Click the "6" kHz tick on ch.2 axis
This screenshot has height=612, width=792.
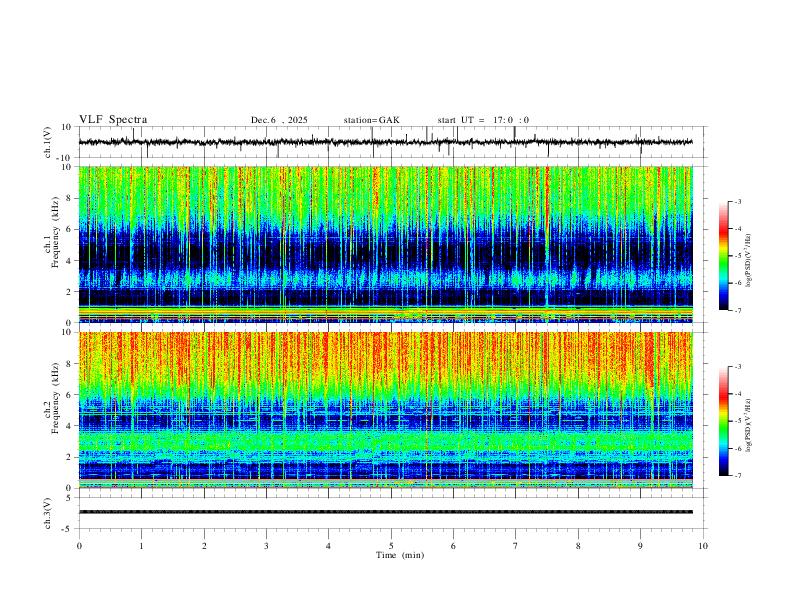[x=69, y=395]
